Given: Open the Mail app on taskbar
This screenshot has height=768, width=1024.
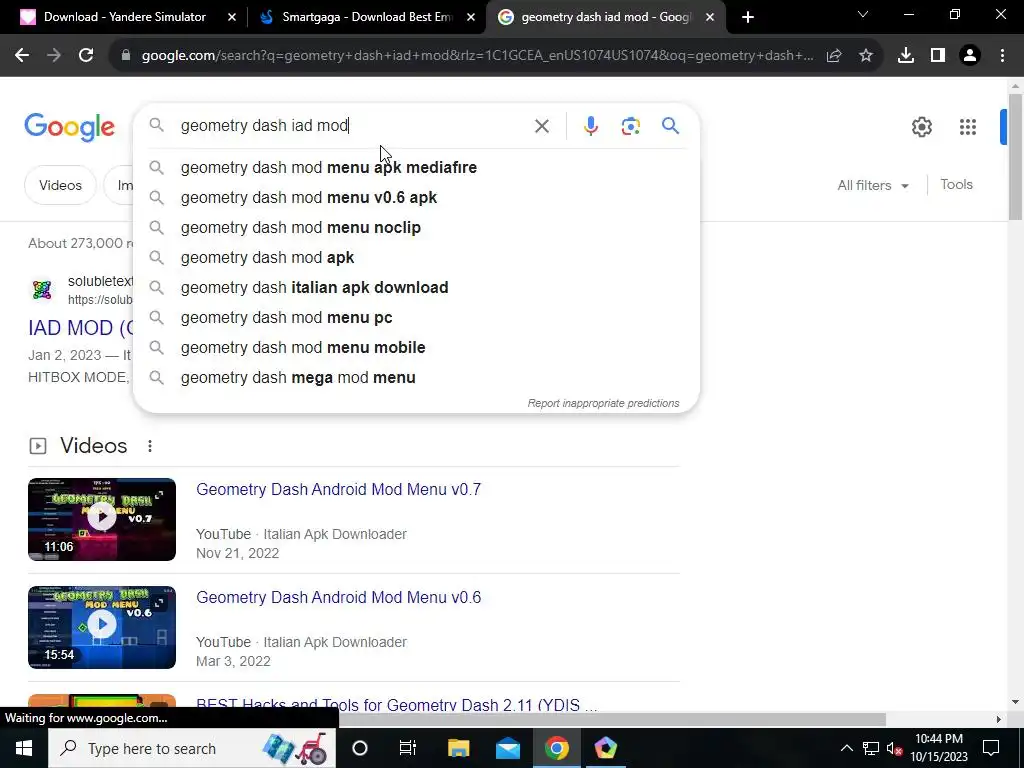Looking at the screenshot, I should click(x=507, y=748).
